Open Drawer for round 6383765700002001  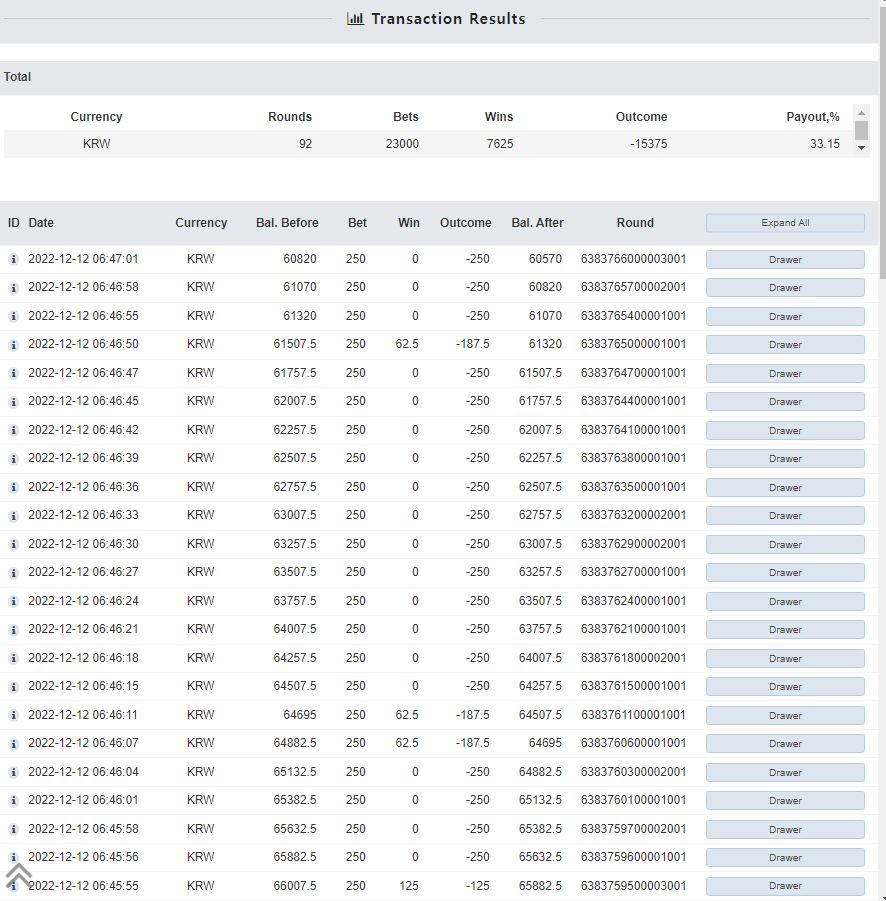(785, 288)
